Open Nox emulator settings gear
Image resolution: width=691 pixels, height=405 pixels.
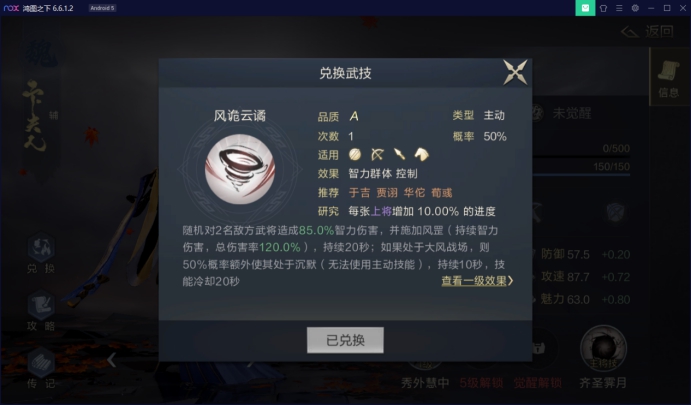(635, 8)
